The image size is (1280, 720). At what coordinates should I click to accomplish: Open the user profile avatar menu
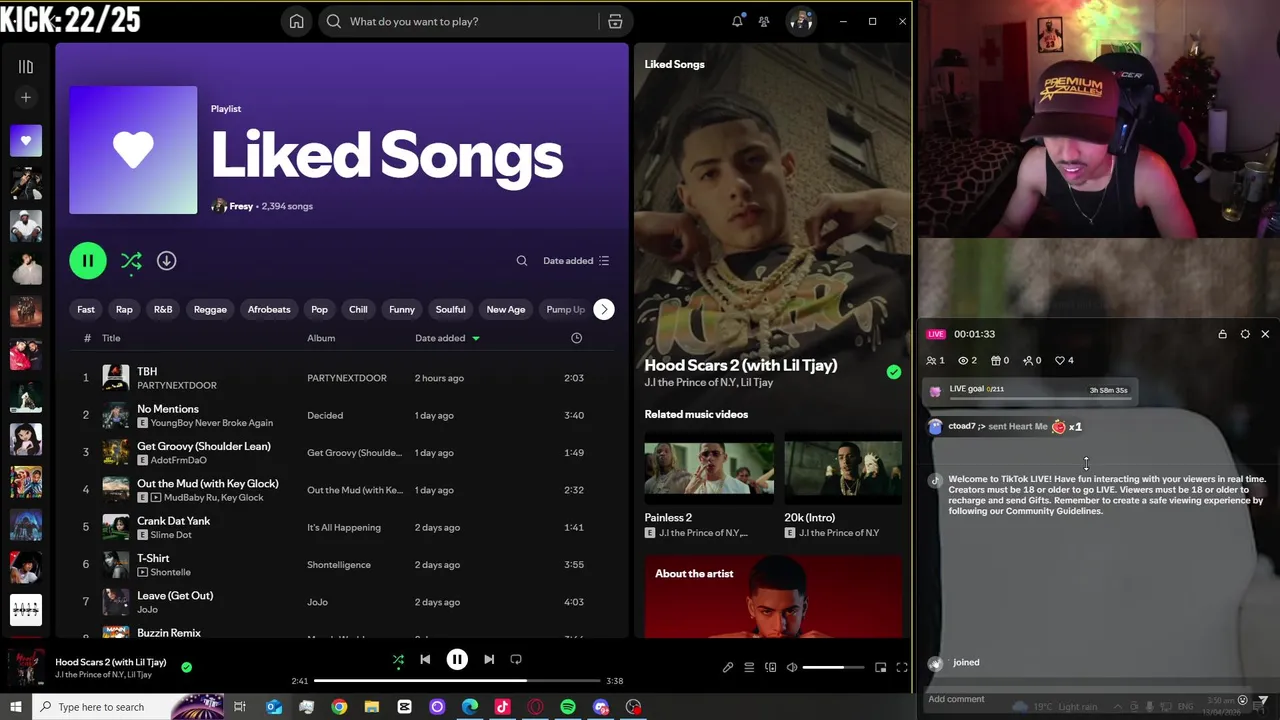(800, 21)
